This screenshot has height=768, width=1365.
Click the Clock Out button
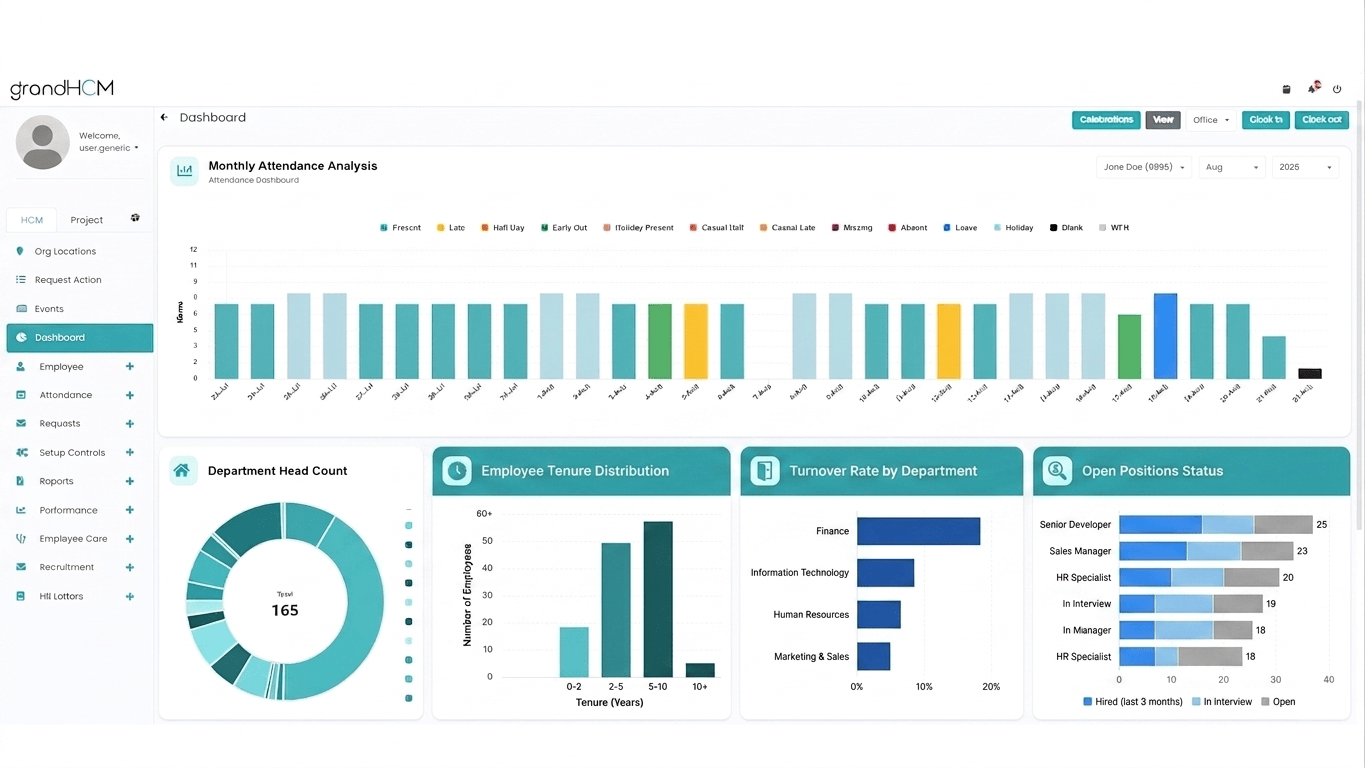click(1322, 120)
